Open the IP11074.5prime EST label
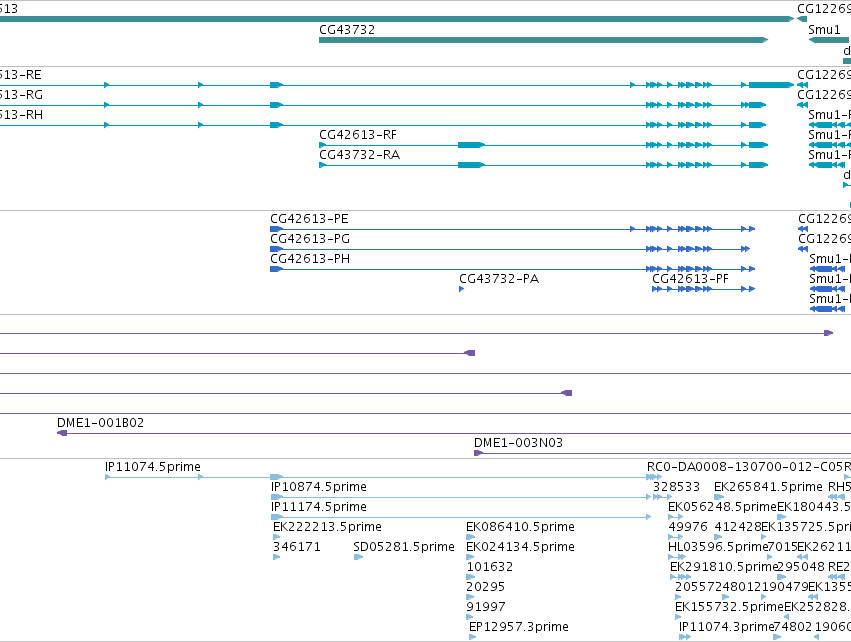Image resolution: width=851 pixels, height=642 pixels. pos(153,467)
